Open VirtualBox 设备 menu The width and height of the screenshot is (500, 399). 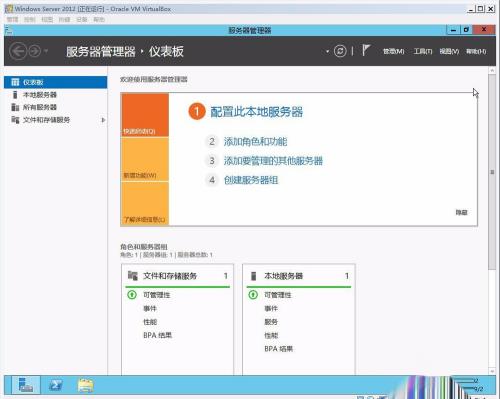click(82, 20)
